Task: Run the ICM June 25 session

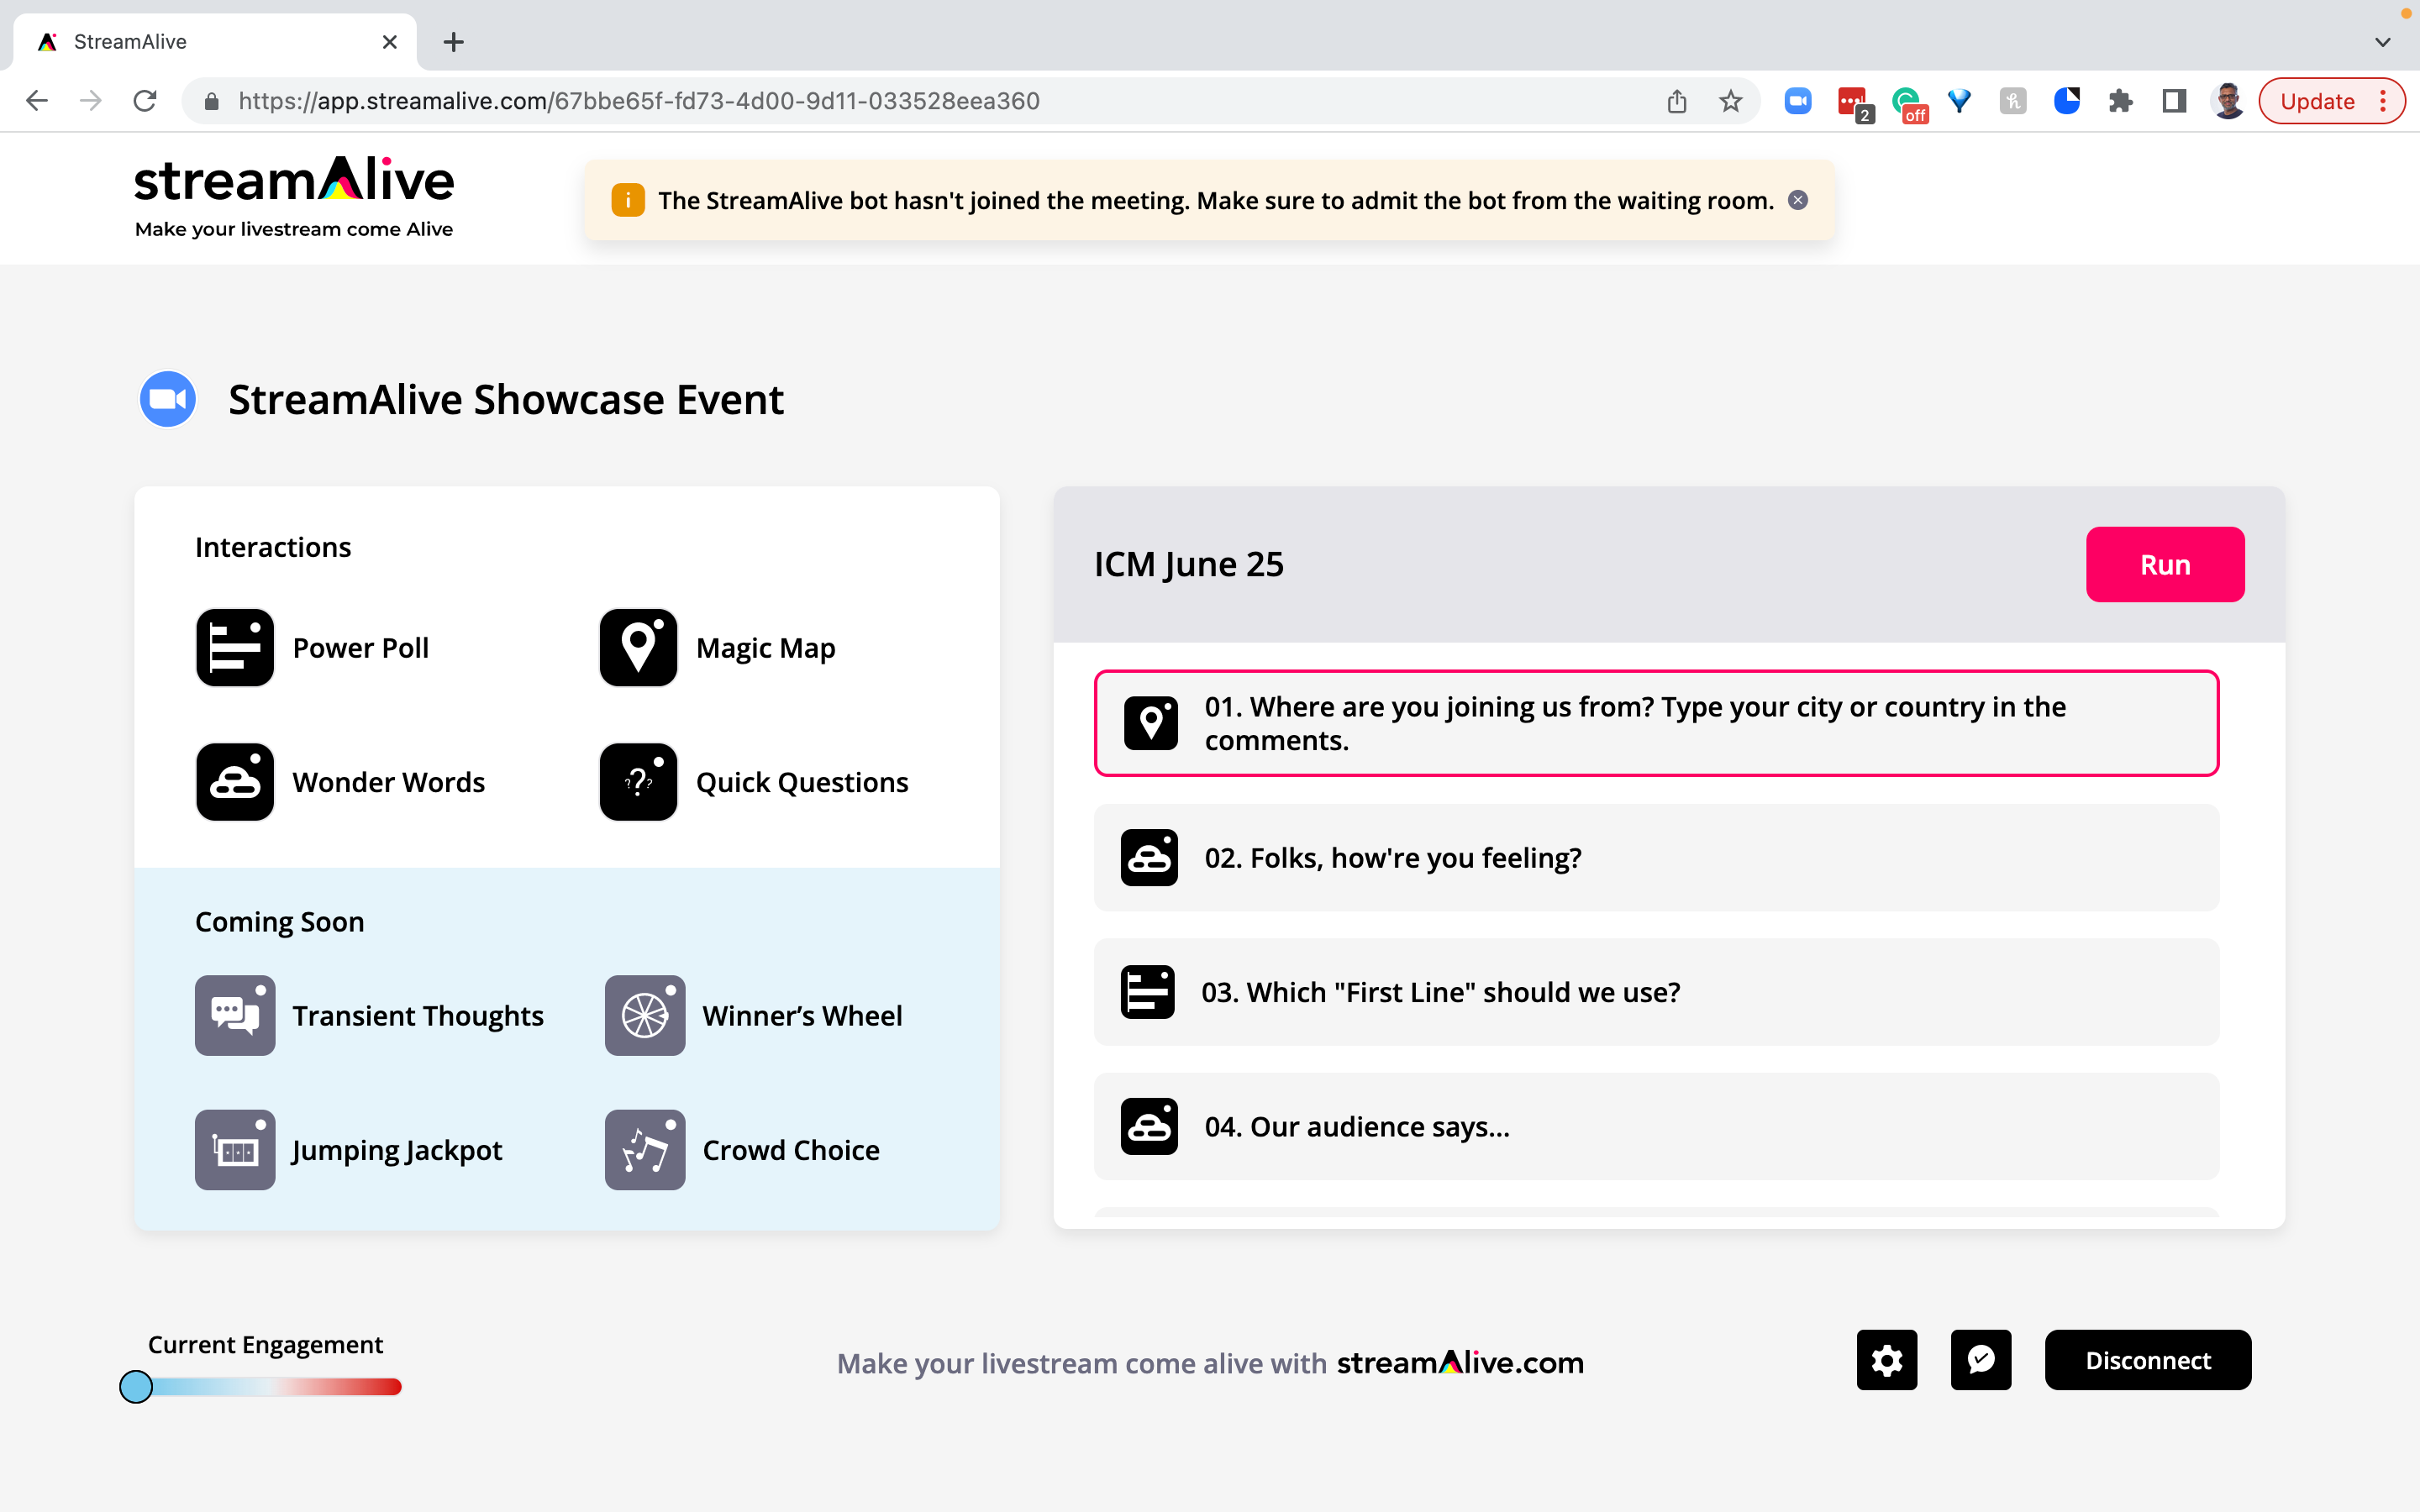Action: pyautogui.click(x=2165, y=564)
